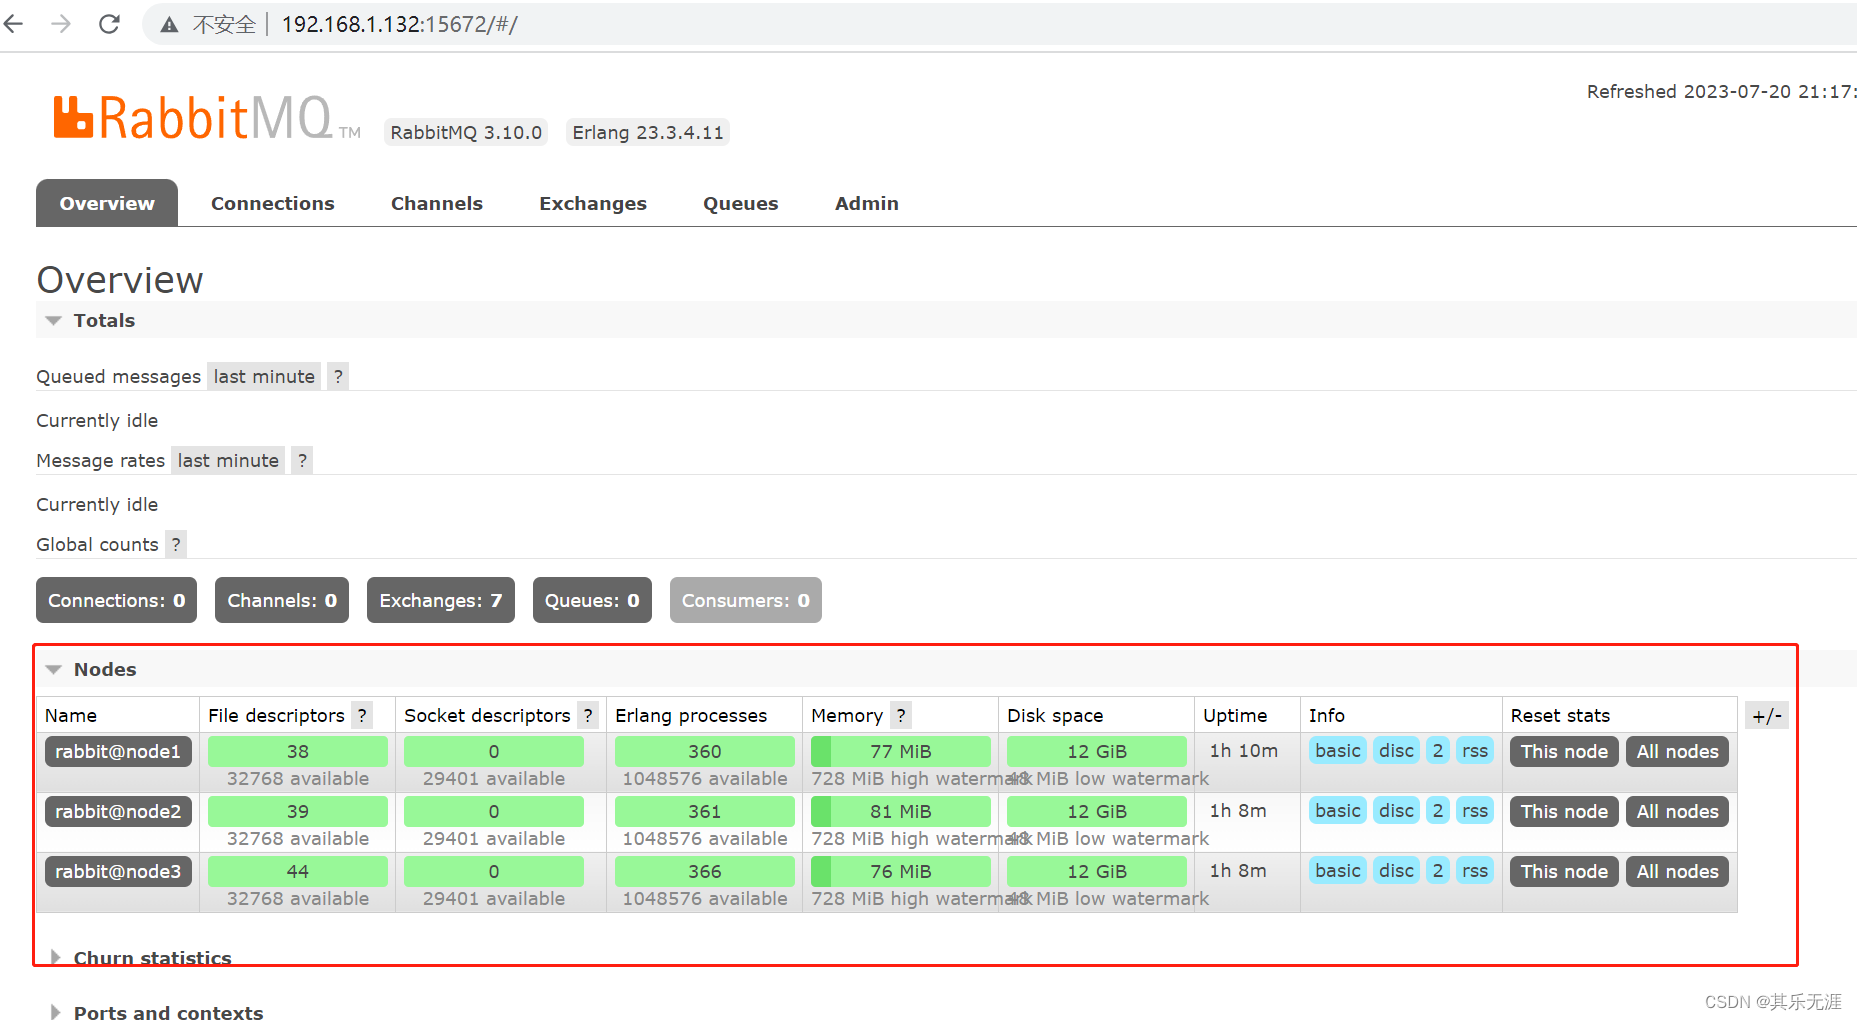The image size is (1857, 1020).
Task: Click node1 uptime 1h 10m
Action: (x=1244, y=750)
